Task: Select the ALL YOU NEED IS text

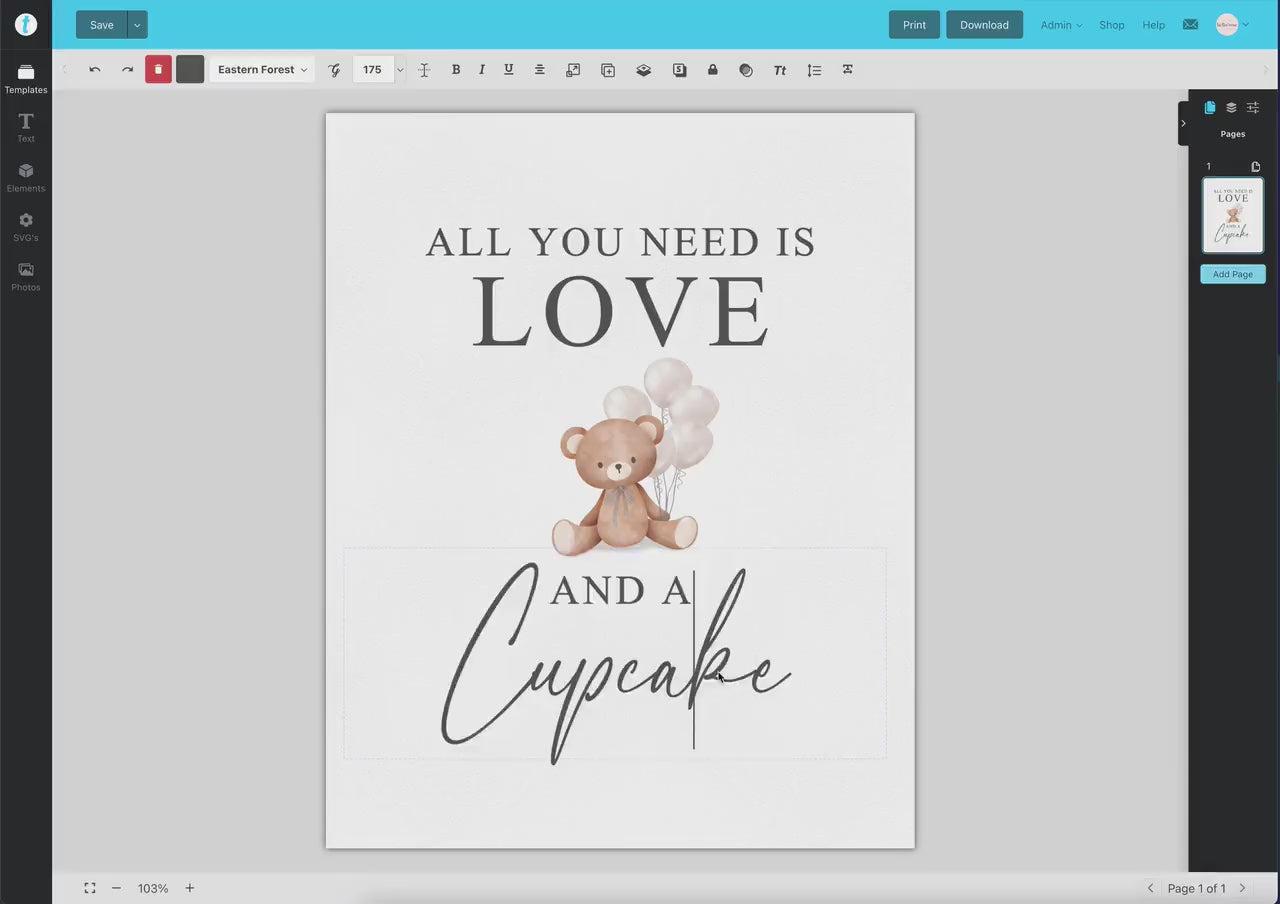Action: pos(620,242)
